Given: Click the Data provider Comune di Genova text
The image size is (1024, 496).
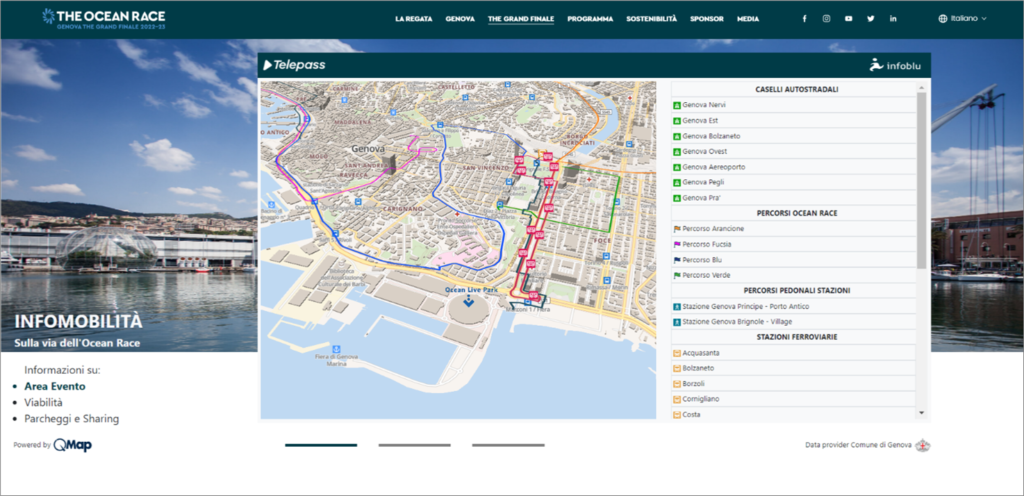Looking at the screenshot, I should 858,445.
